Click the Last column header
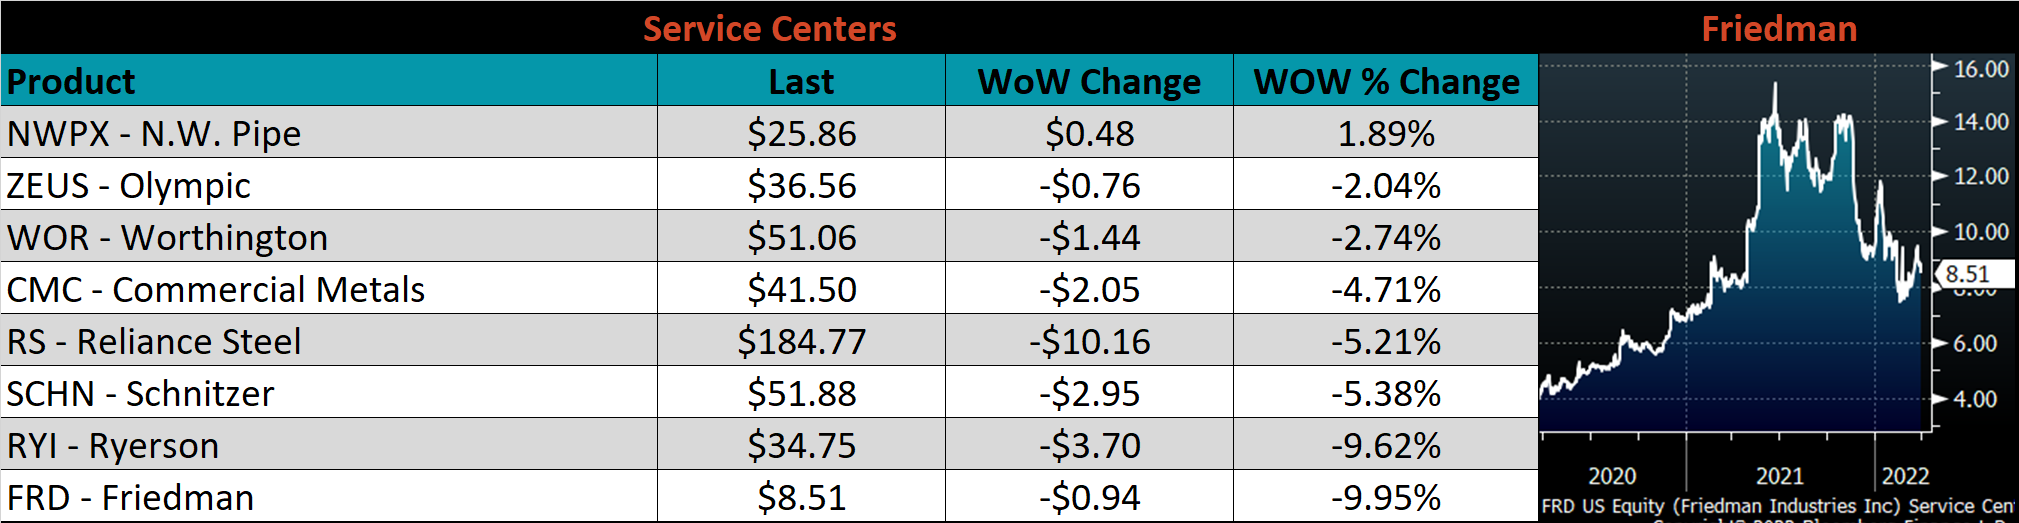The height and width of the screenshot is (523, 2019). (x=801, y=81)
